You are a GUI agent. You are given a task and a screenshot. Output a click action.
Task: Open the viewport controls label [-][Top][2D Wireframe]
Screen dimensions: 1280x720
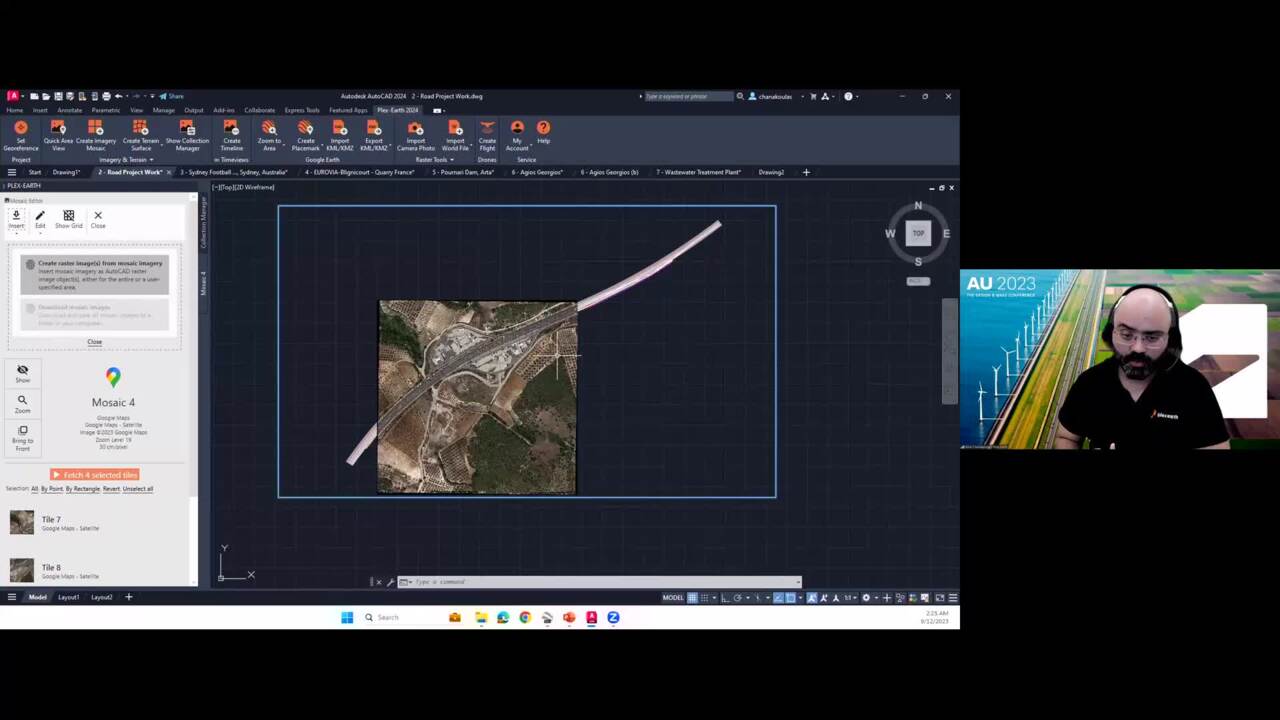(x=243, y=187)
